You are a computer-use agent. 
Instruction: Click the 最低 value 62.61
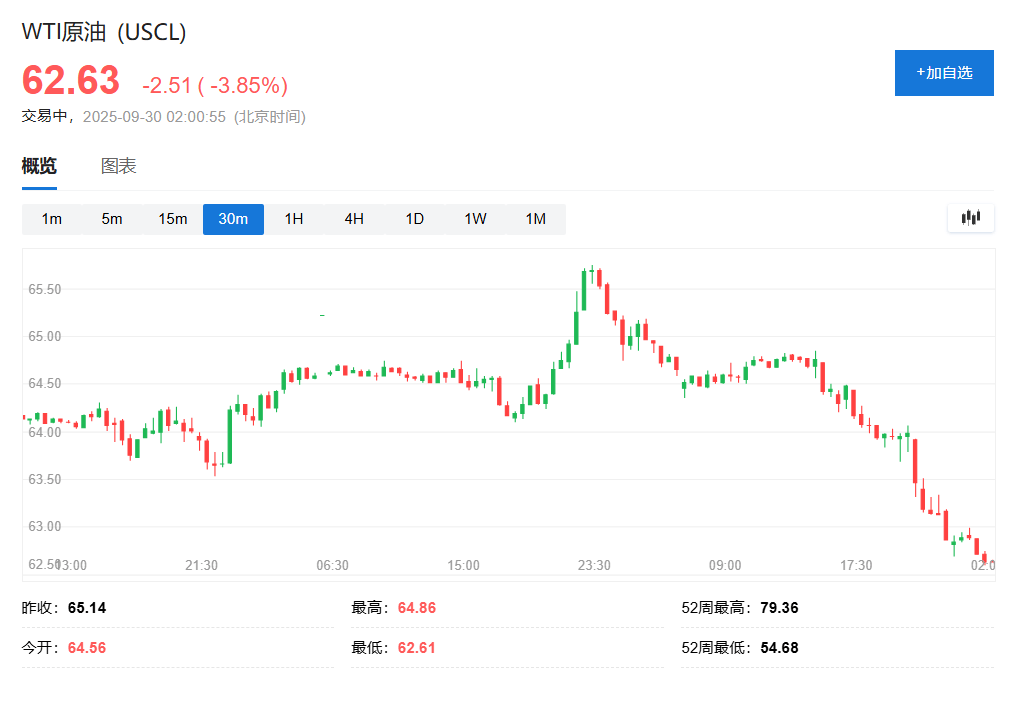point(416,647)
